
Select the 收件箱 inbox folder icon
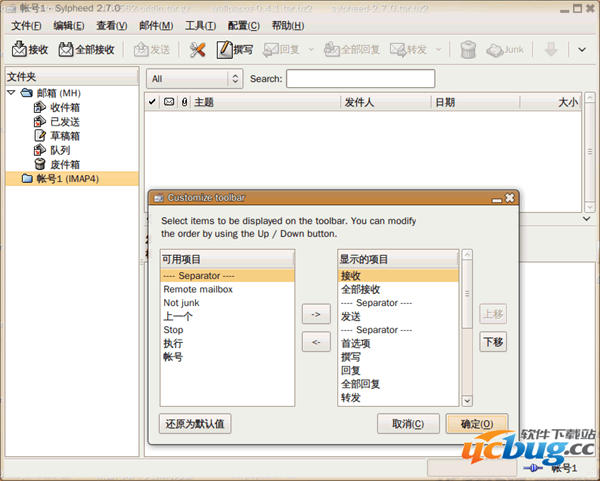click(41, 107)
